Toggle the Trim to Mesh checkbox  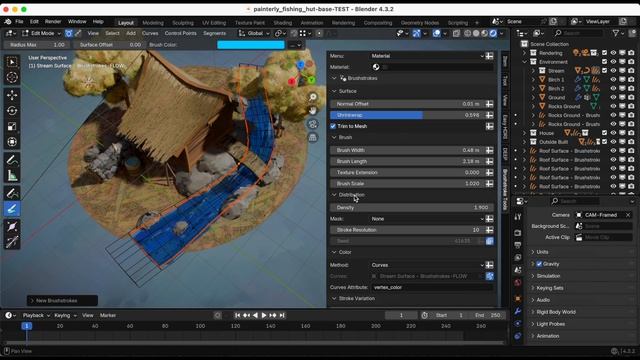[x=333, y=127]
